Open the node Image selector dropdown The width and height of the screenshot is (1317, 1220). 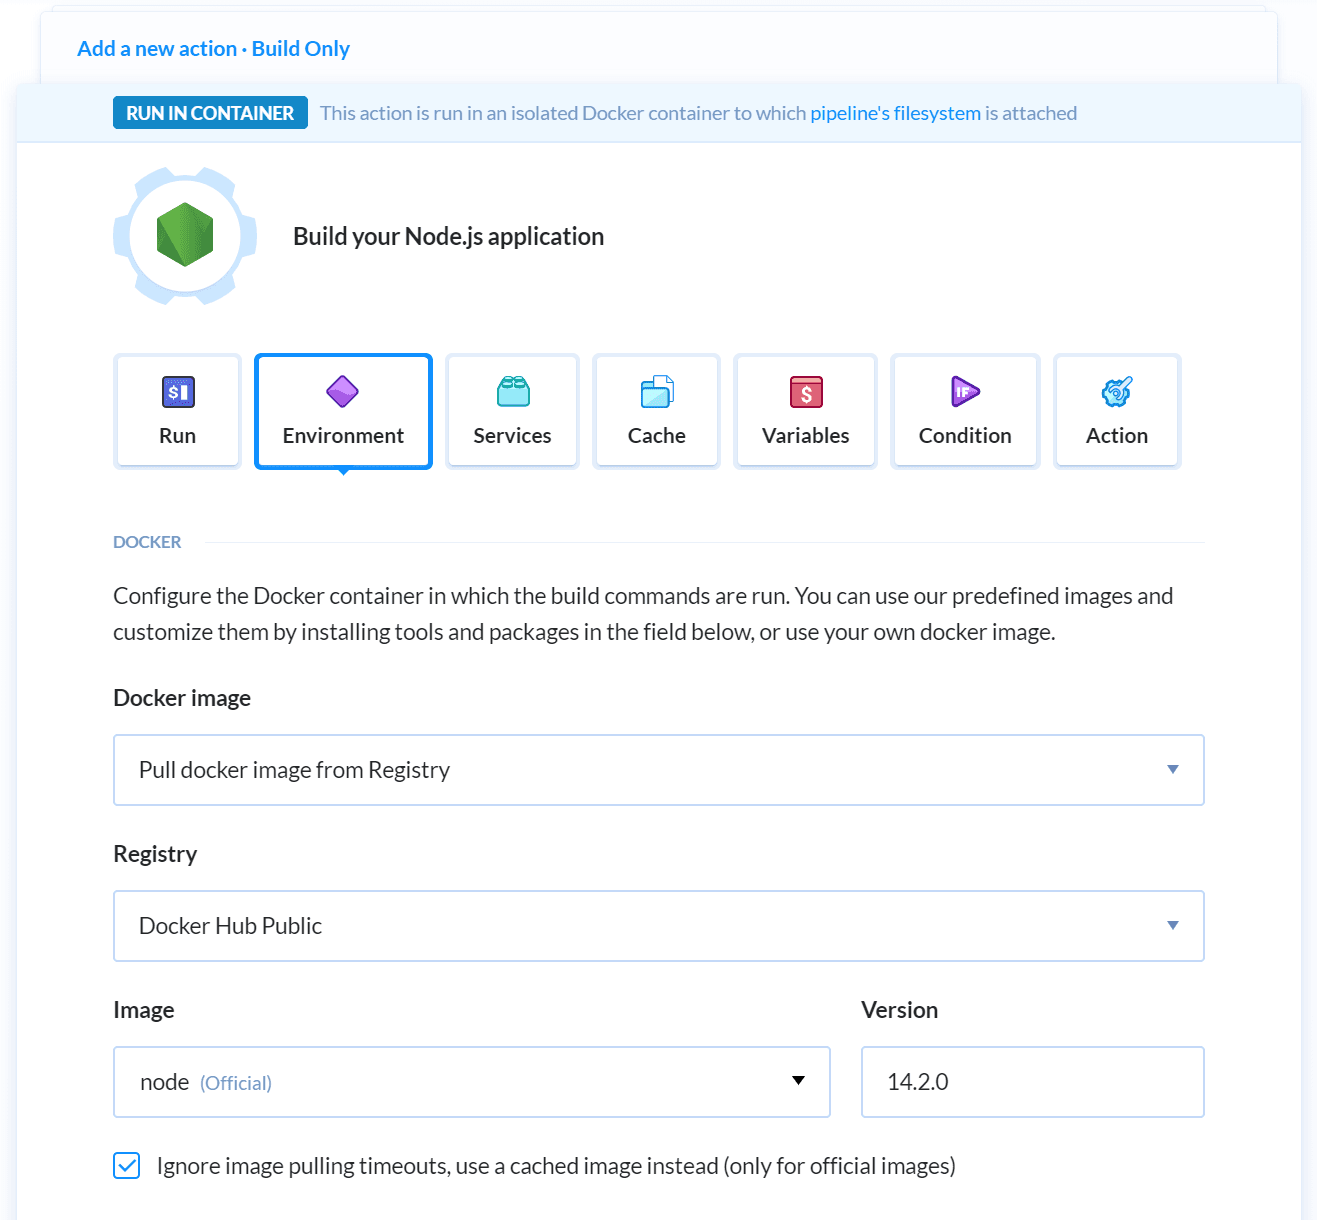pos(471,1082)
